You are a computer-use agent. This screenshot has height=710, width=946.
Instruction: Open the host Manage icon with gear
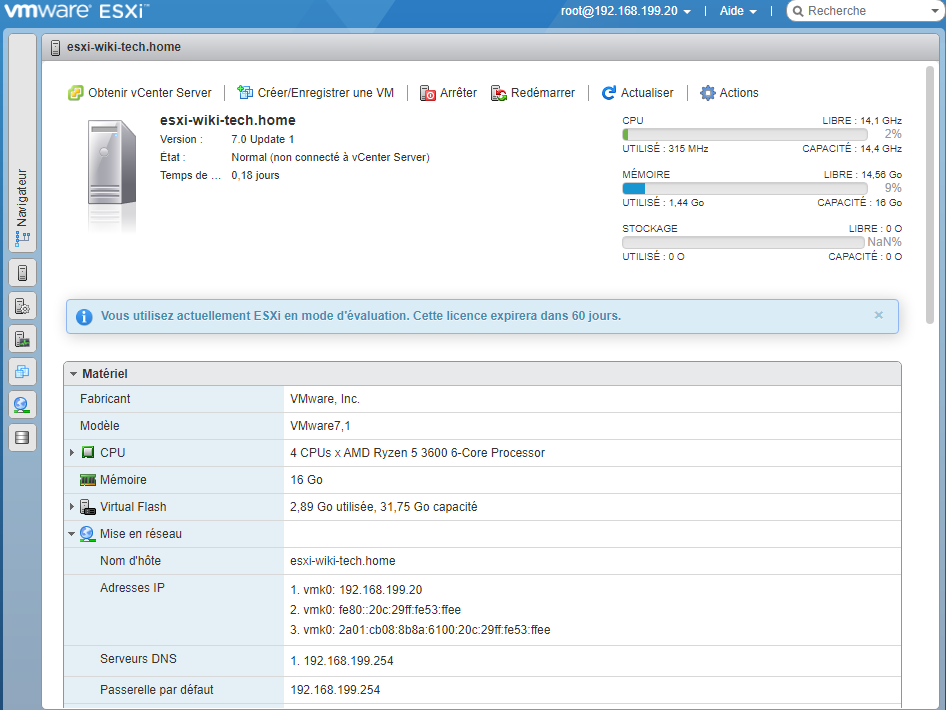22,306
